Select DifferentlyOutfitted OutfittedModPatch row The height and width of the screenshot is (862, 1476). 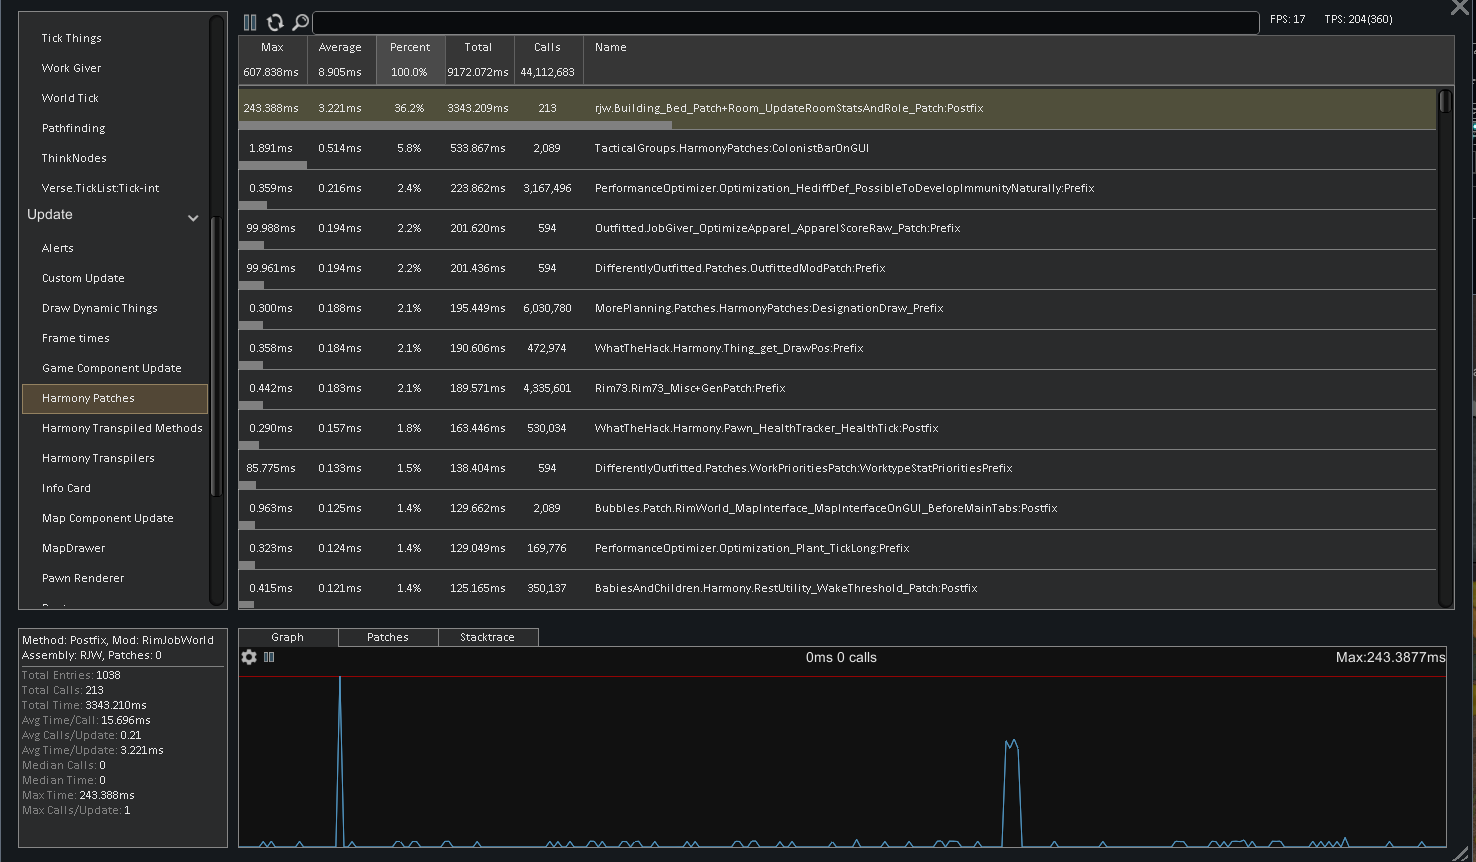(x=837, y=269)
